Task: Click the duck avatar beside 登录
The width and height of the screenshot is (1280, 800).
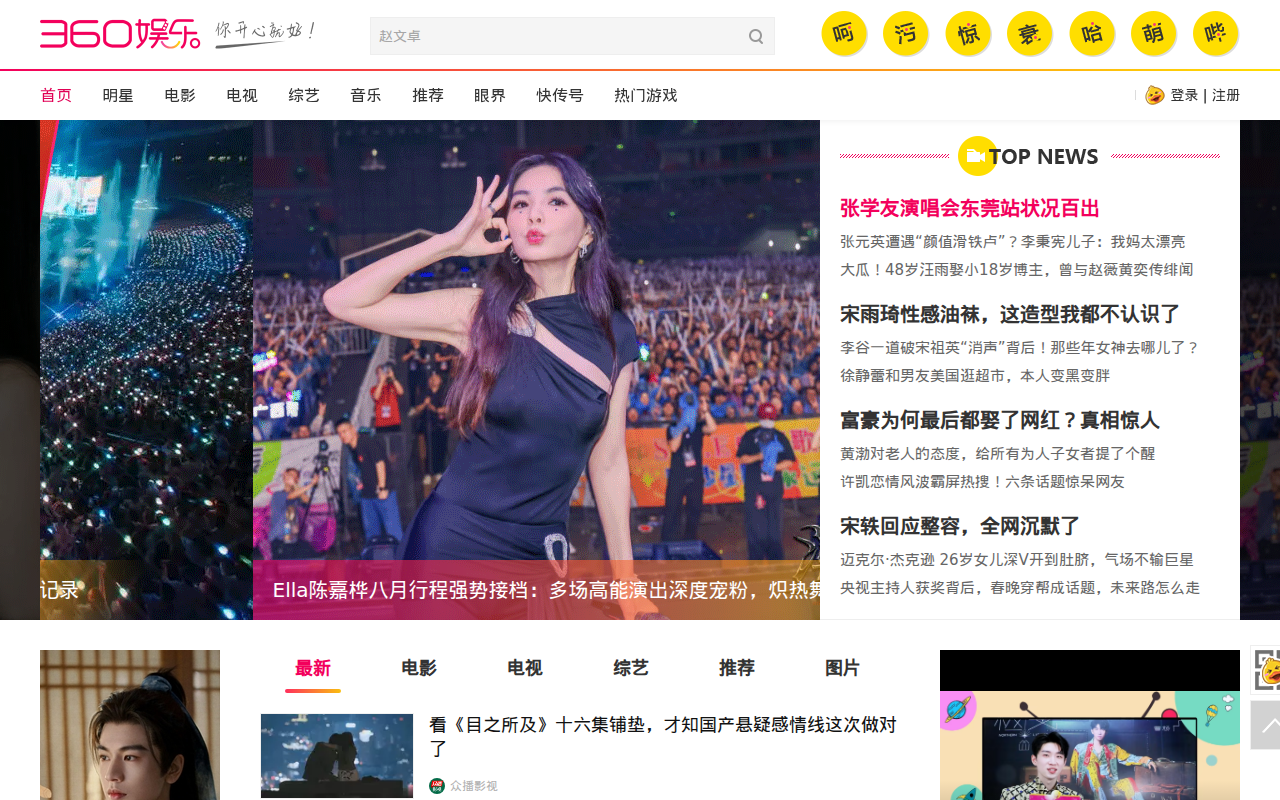Action: [1154, 95]
